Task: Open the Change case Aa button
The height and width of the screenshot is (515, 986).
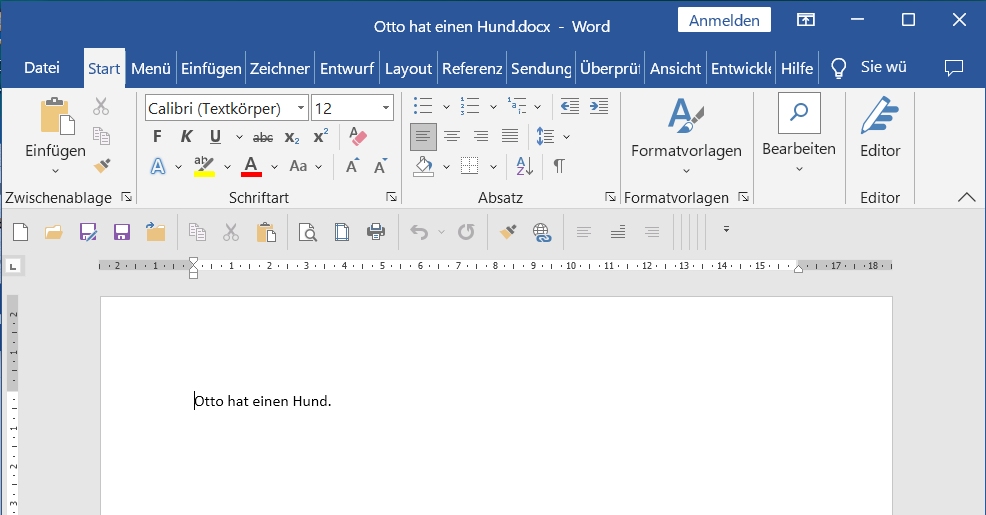Action: [x=305, y=166]
